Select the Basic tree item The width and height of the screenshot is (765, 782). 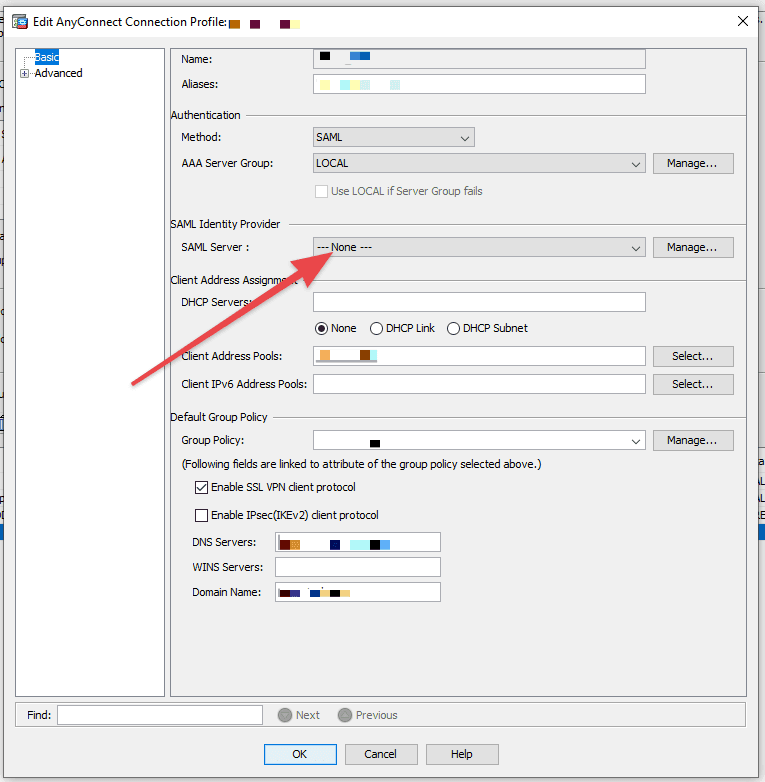pos(46,57)
